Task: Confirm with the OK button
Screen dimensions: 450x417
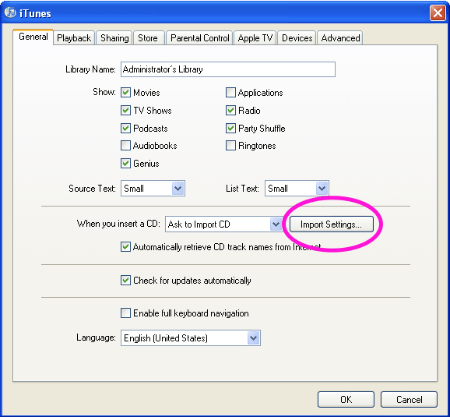Action: [346, 399]
